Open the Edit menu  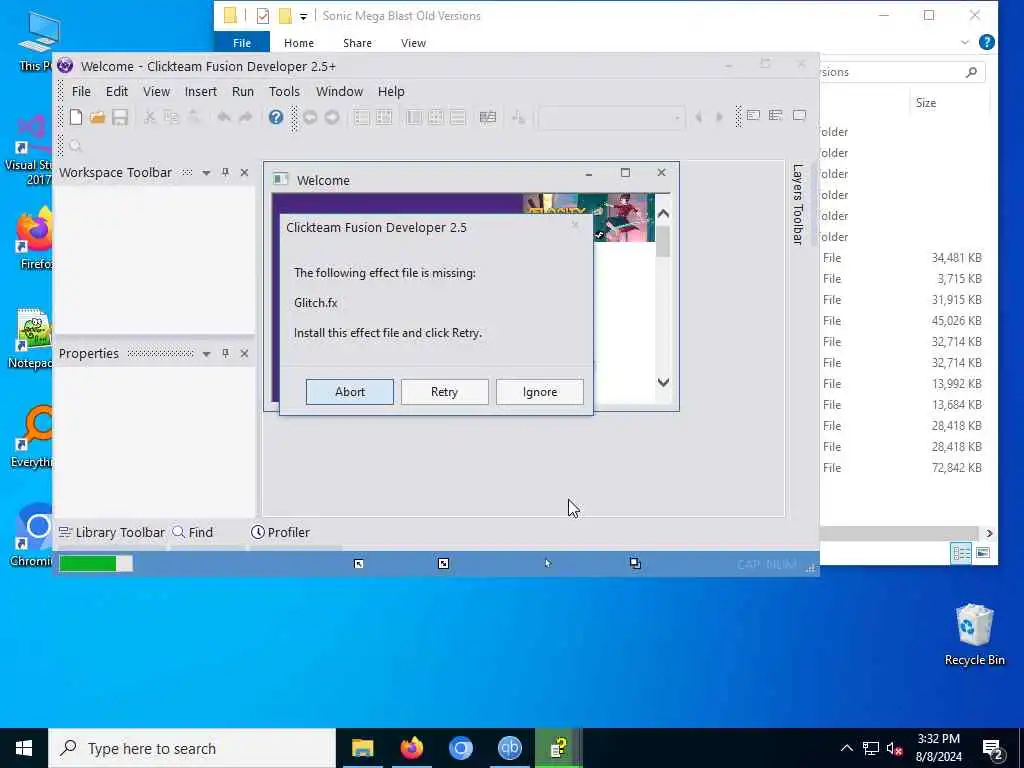pyautogui.click(x=117, y=91)
